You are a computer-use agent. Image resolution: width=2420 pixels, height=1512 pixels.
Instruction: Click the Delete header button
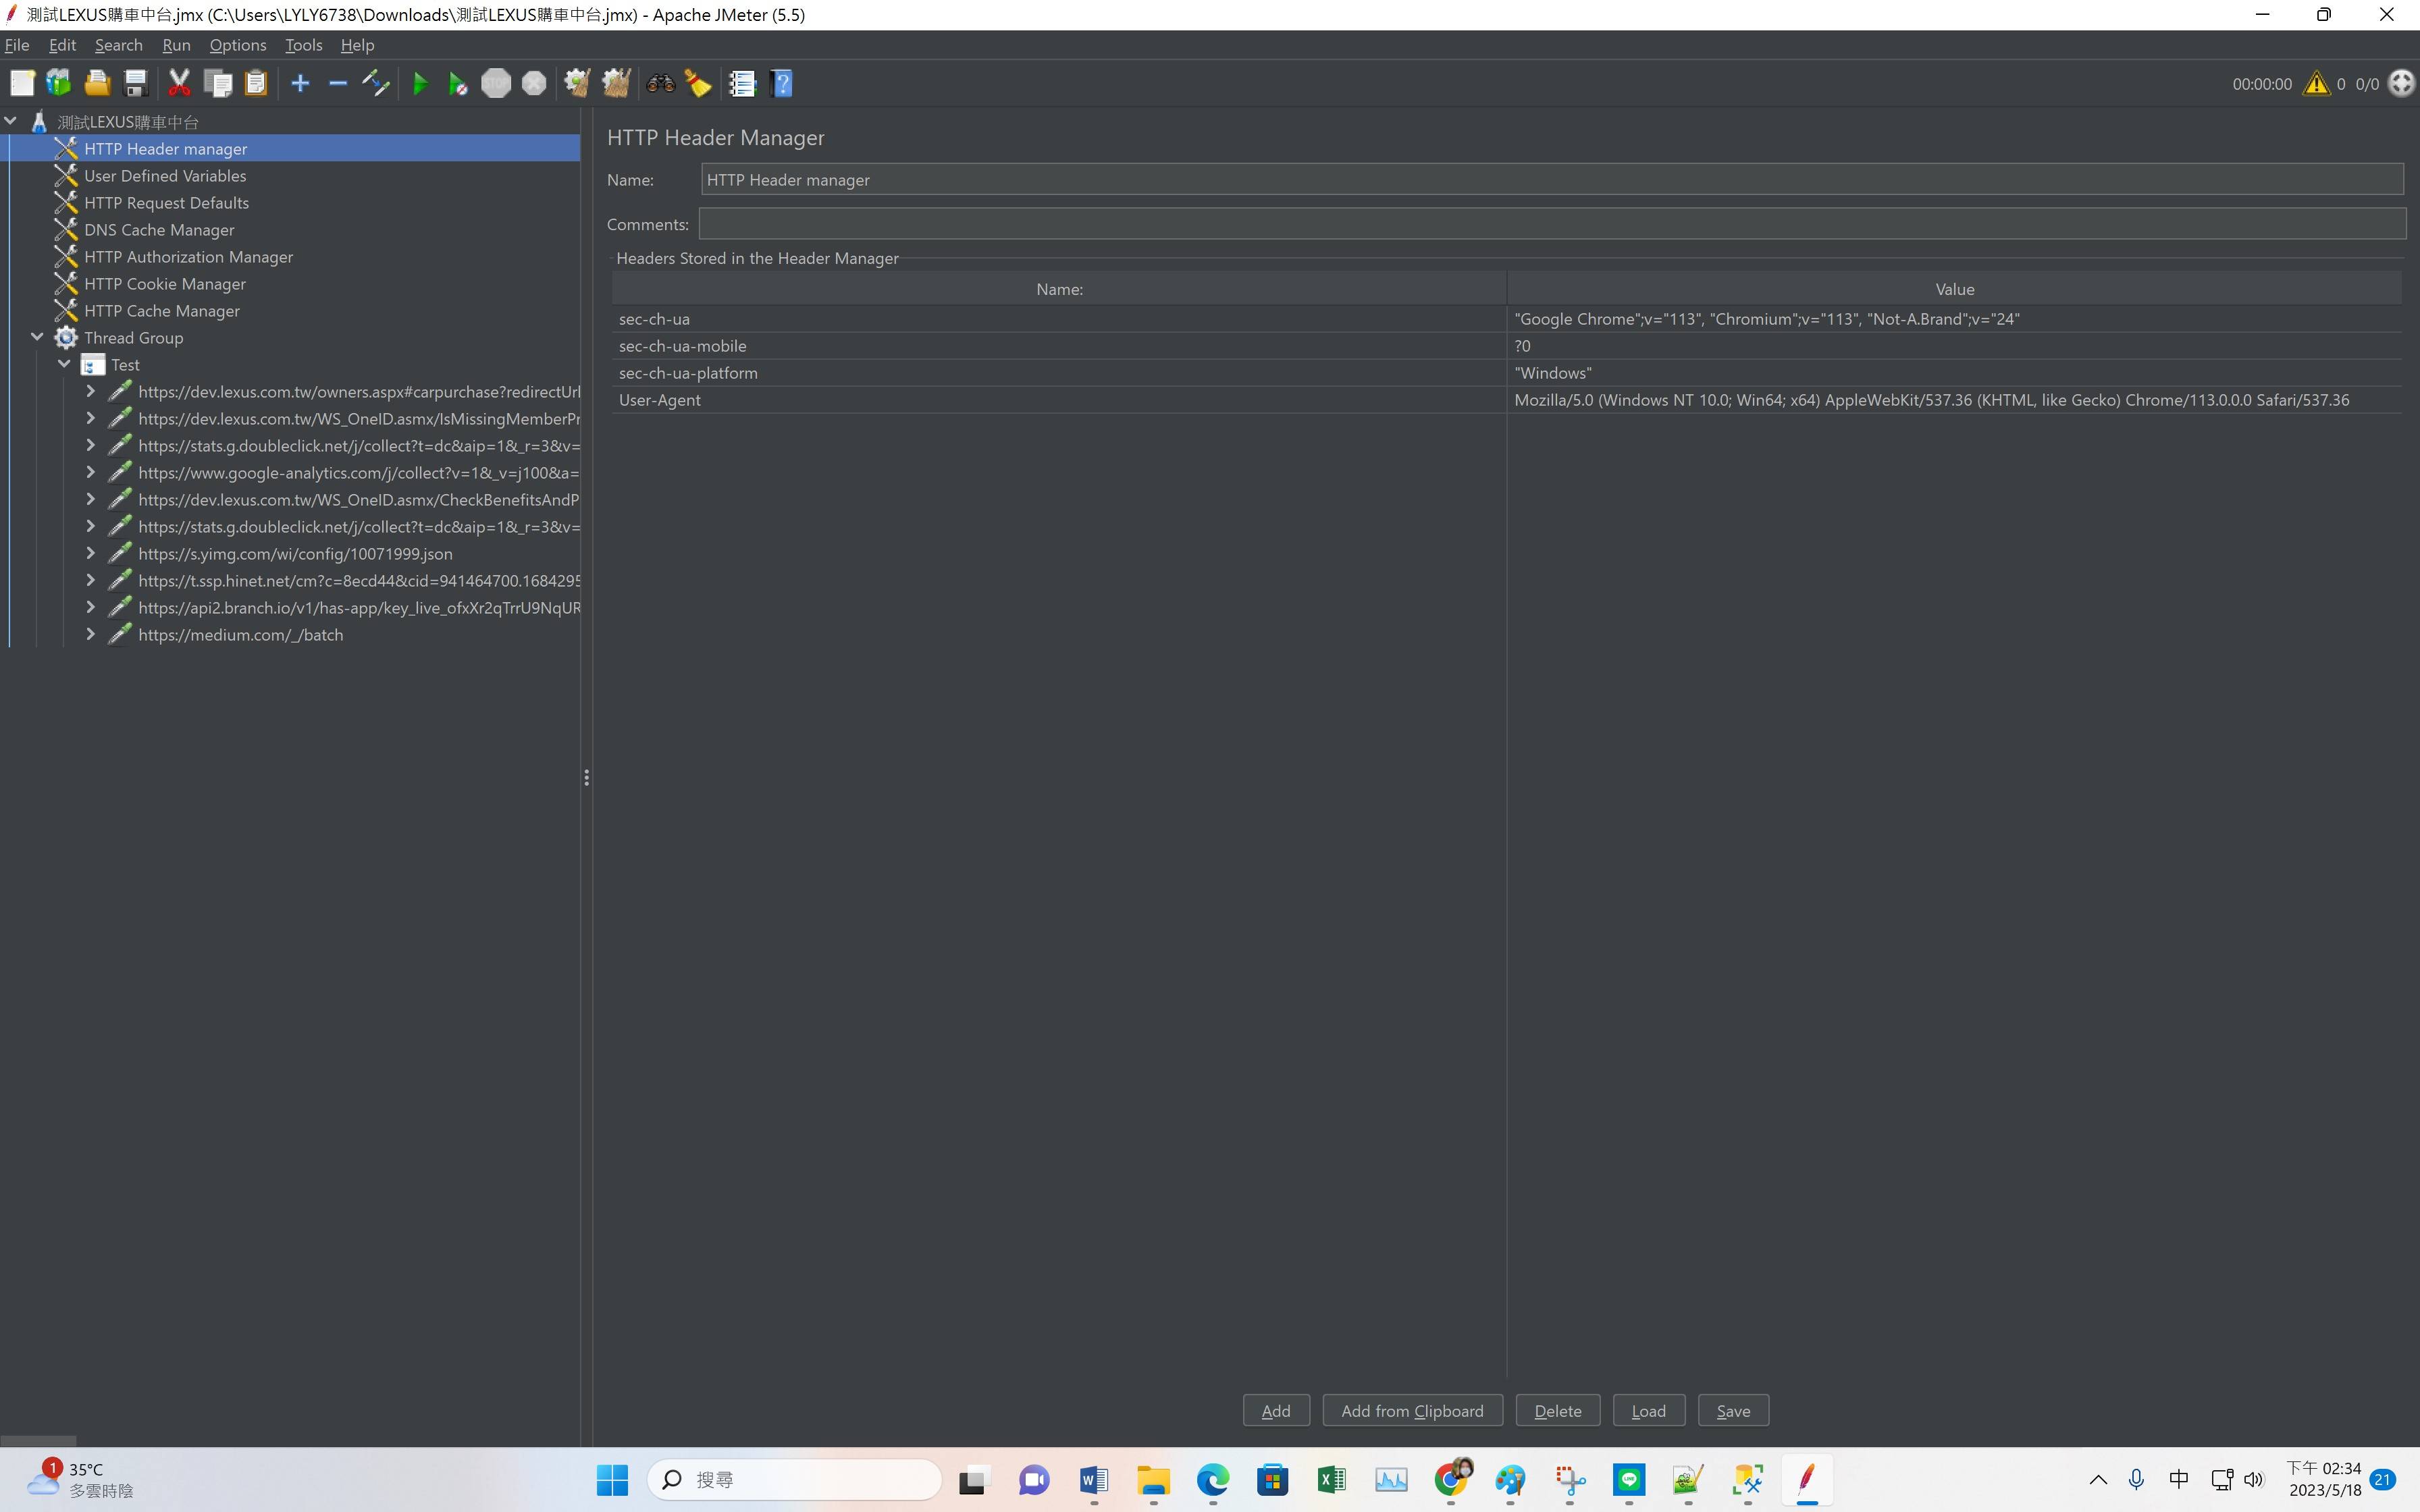coord(1558,1410)
